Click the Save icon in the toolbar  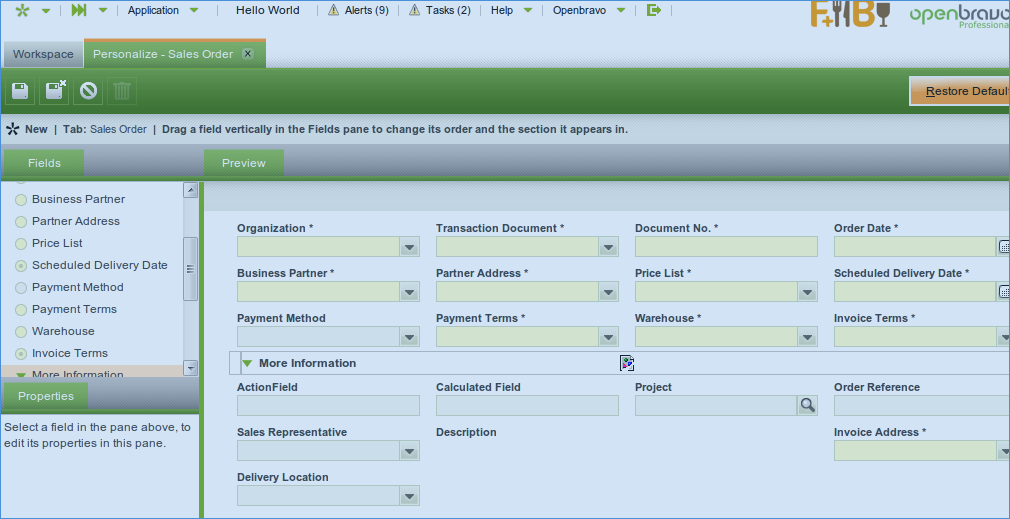point(20,91)
